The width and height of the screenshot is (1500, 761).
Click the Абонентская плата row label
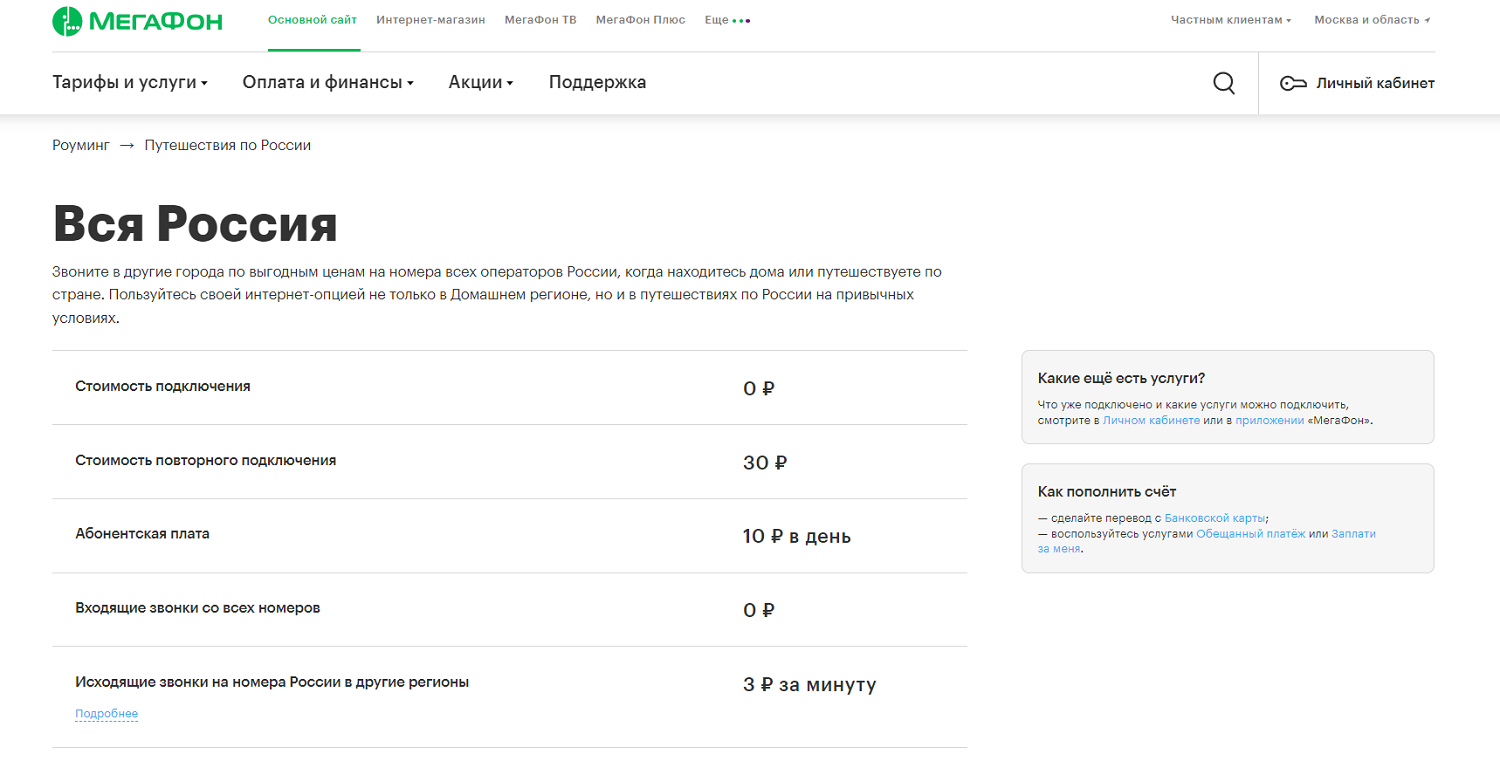tap(143, 534)
